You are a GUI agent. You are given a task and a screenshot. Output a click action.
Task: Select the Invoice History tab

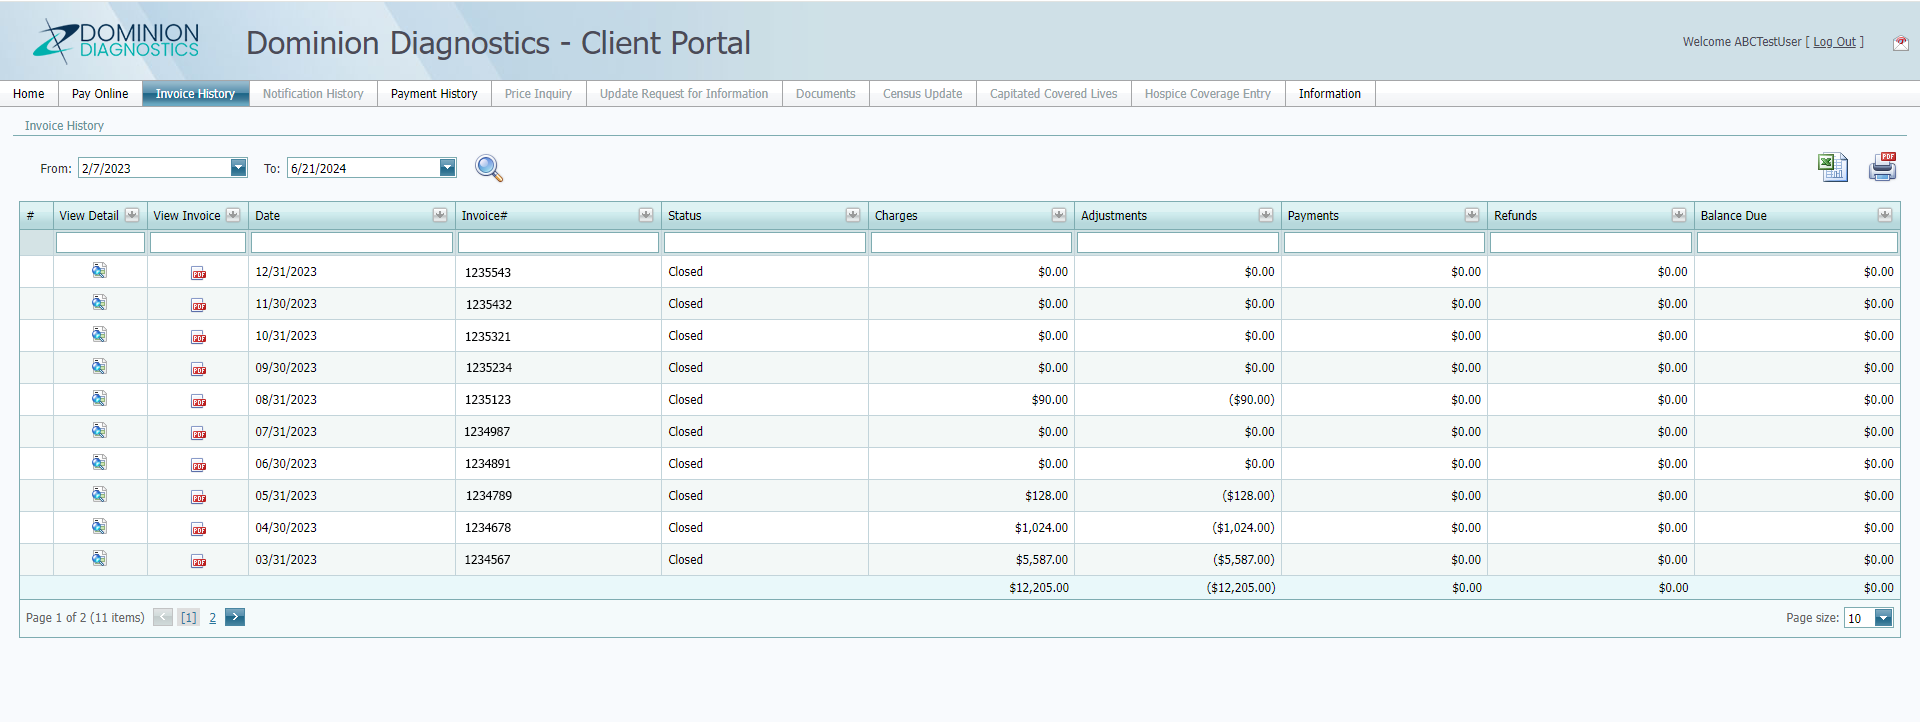195,94
